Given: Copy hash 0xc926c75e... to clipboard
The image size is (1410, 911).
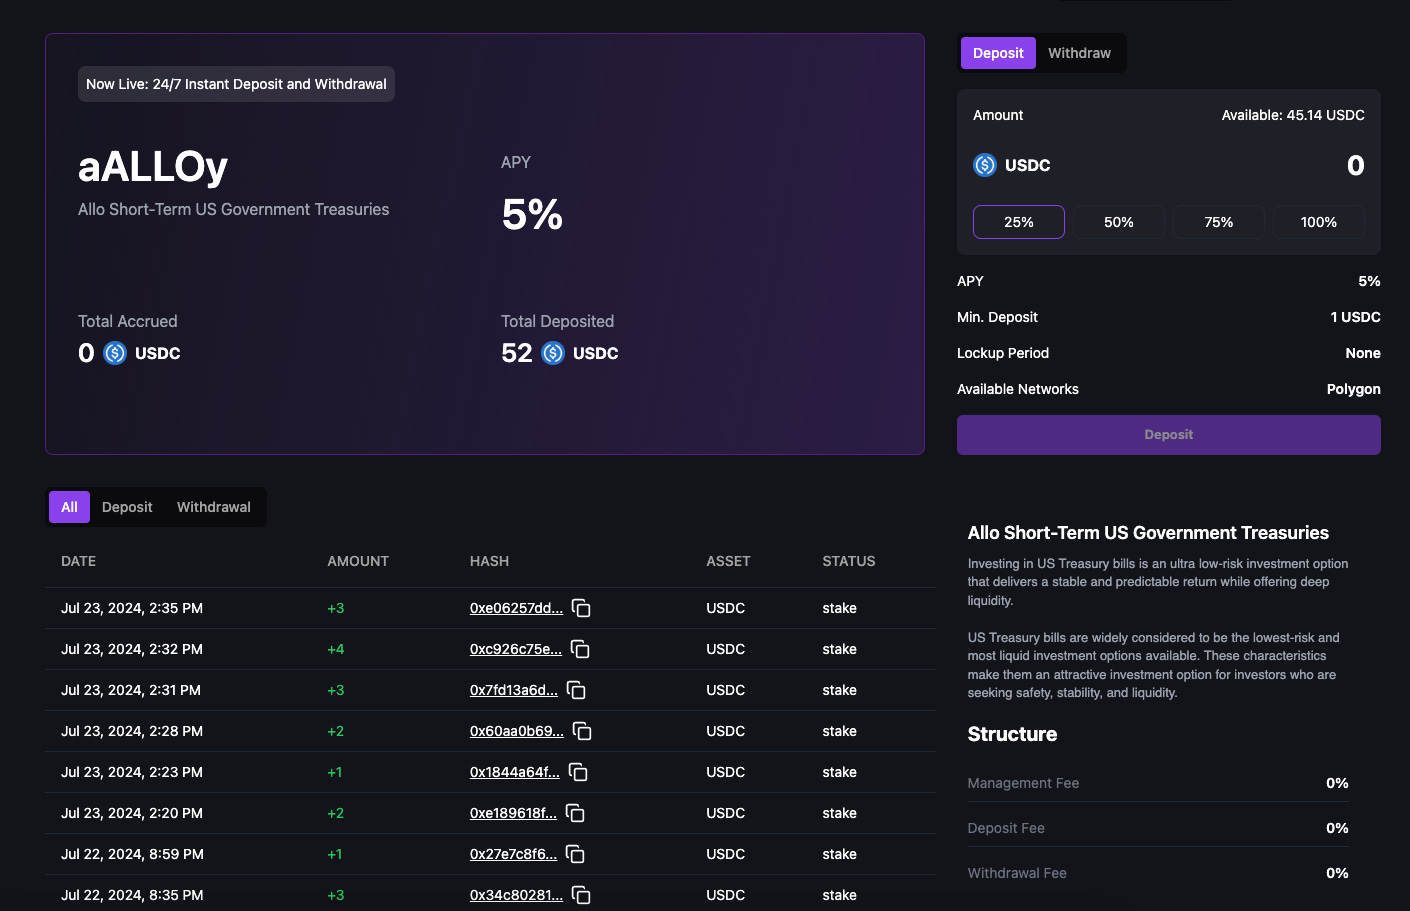Looking at the screenshot, I should click(580, 649).
